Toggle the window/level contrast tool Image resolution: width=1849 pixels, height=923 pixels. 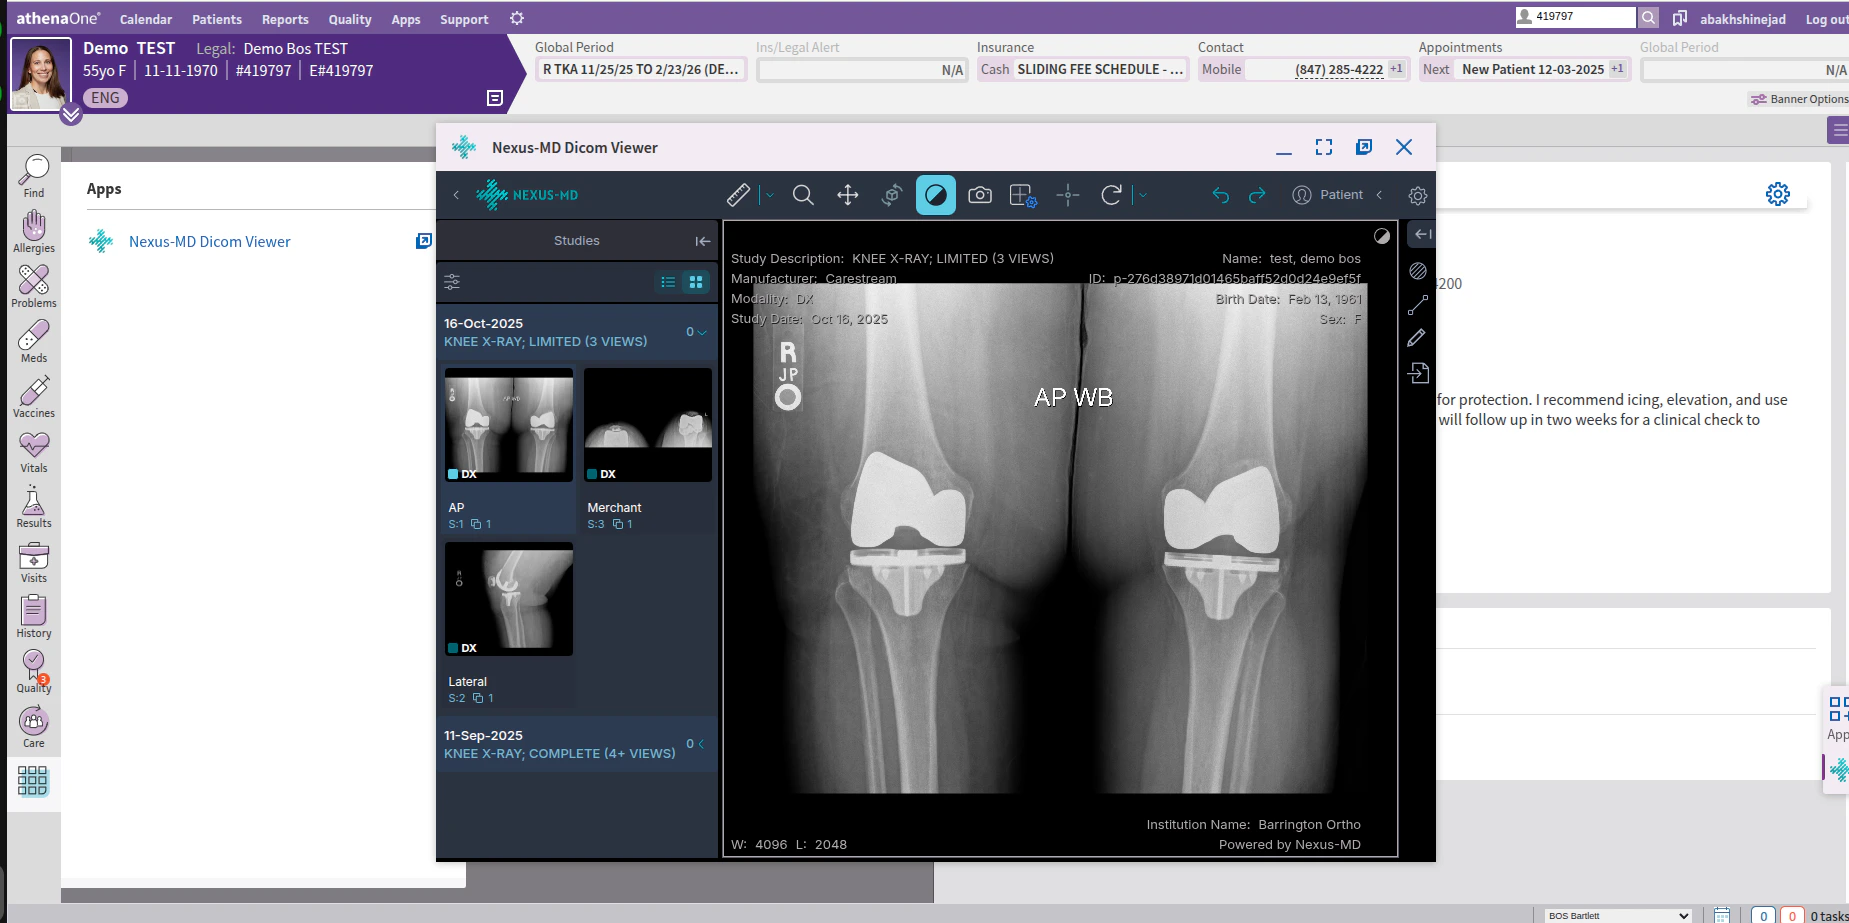coord(936,195)
